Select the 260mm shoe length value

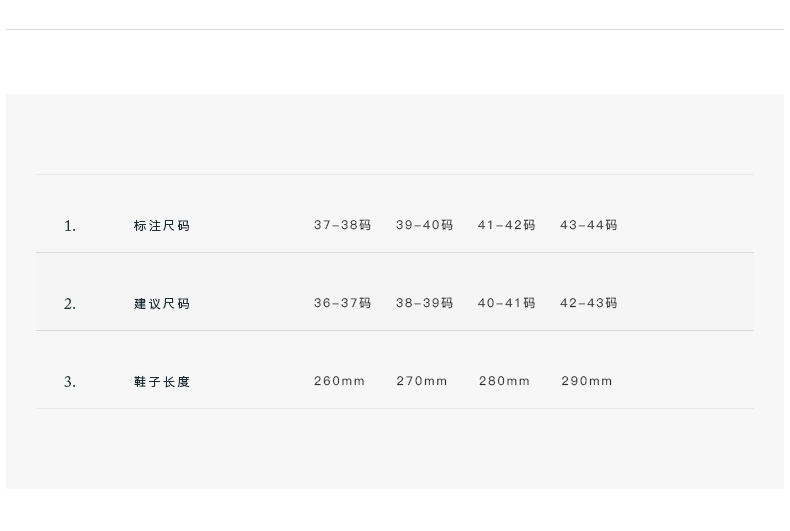click(339, 381)
